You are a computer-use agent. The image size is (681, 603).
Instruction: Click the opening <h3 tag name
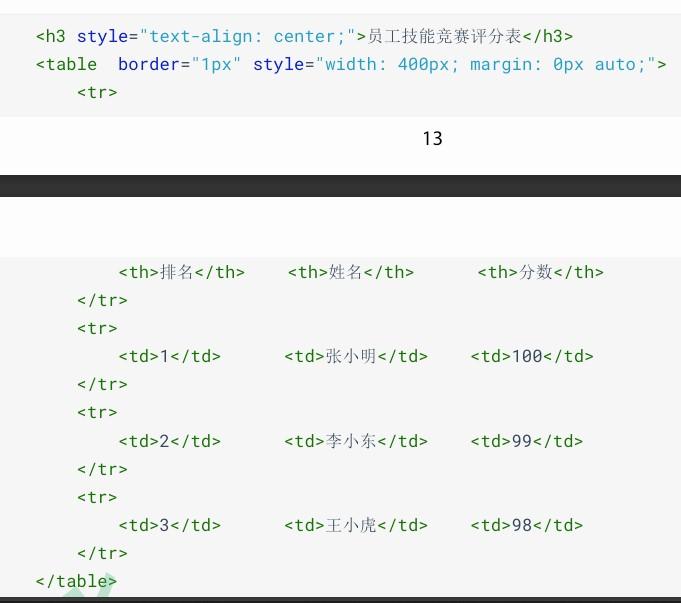(x=50, y=36)
